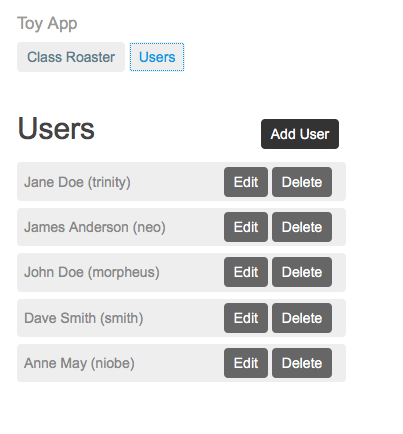
Task: Delete Dave Smith (smith)
Action: coord(302,318)
